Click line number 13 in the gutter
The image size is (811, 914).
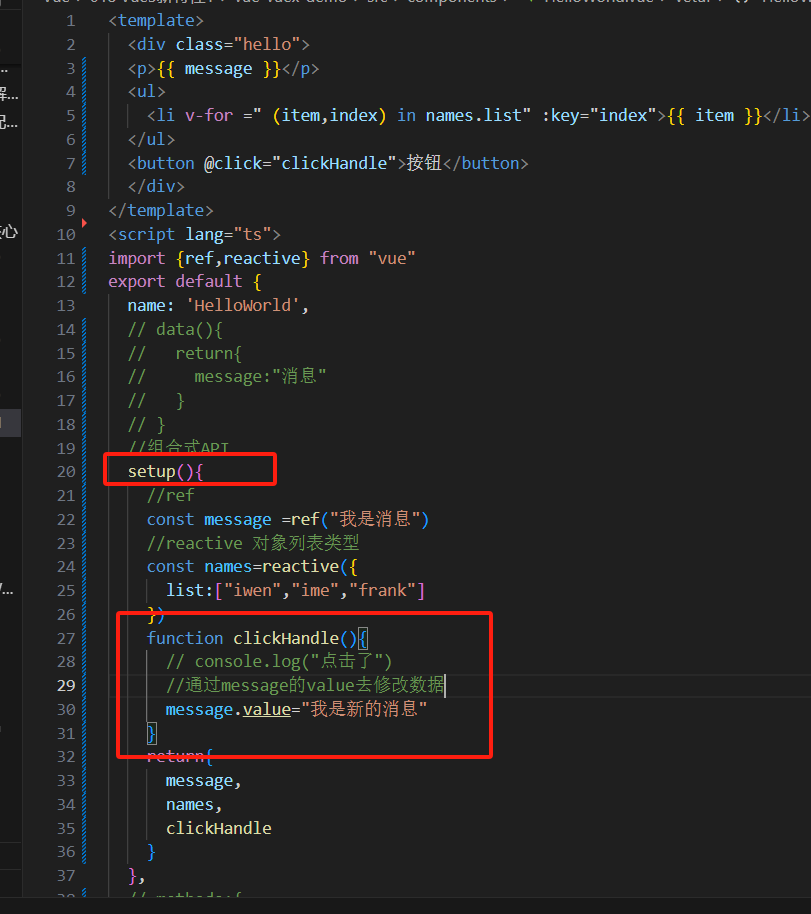[66, 306]
